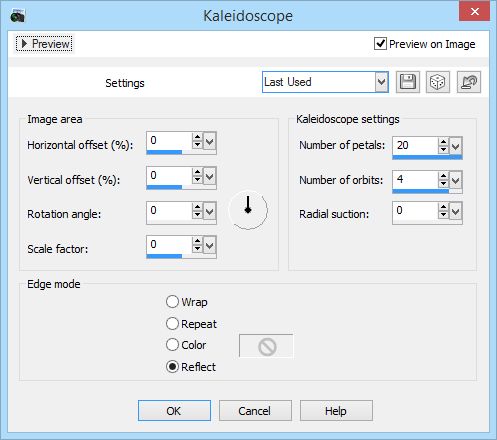Click the OK button
Screen dimensions: 497x440
pos(174,411)
